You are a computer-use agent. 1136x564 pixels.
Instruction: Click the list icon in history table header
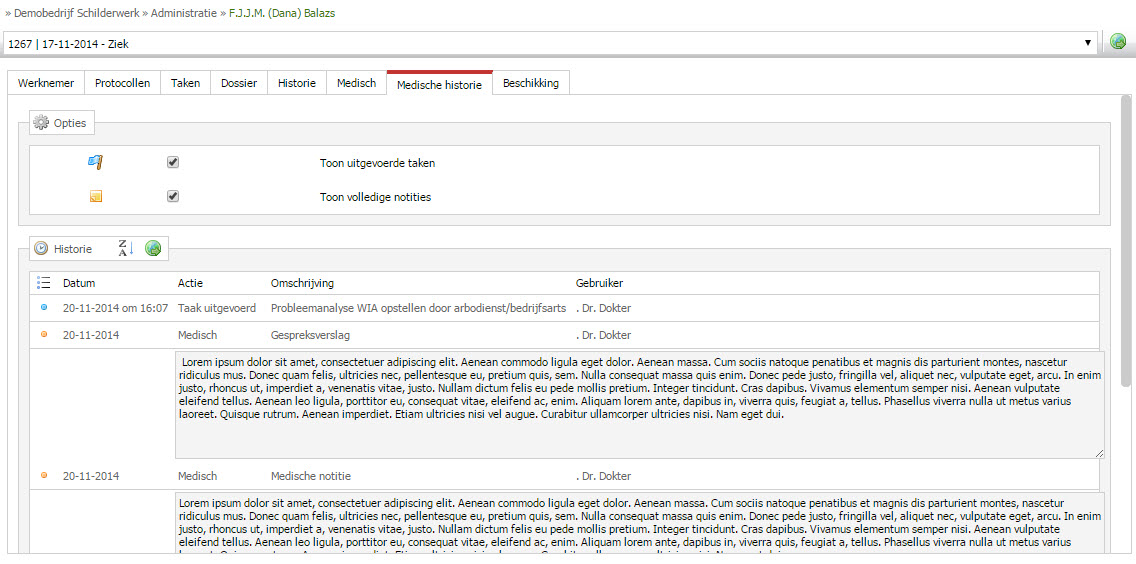[x=43, y=283]
